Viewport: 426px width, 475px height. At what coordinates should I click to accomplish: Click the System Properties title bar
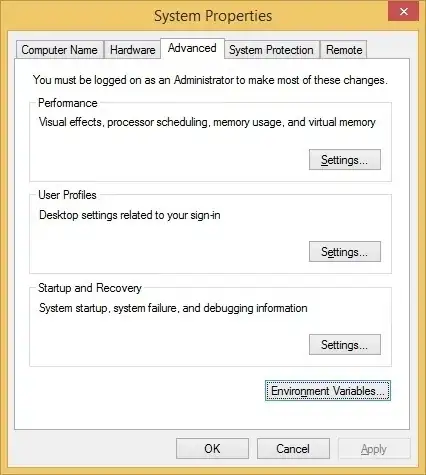tap(213, 16)
